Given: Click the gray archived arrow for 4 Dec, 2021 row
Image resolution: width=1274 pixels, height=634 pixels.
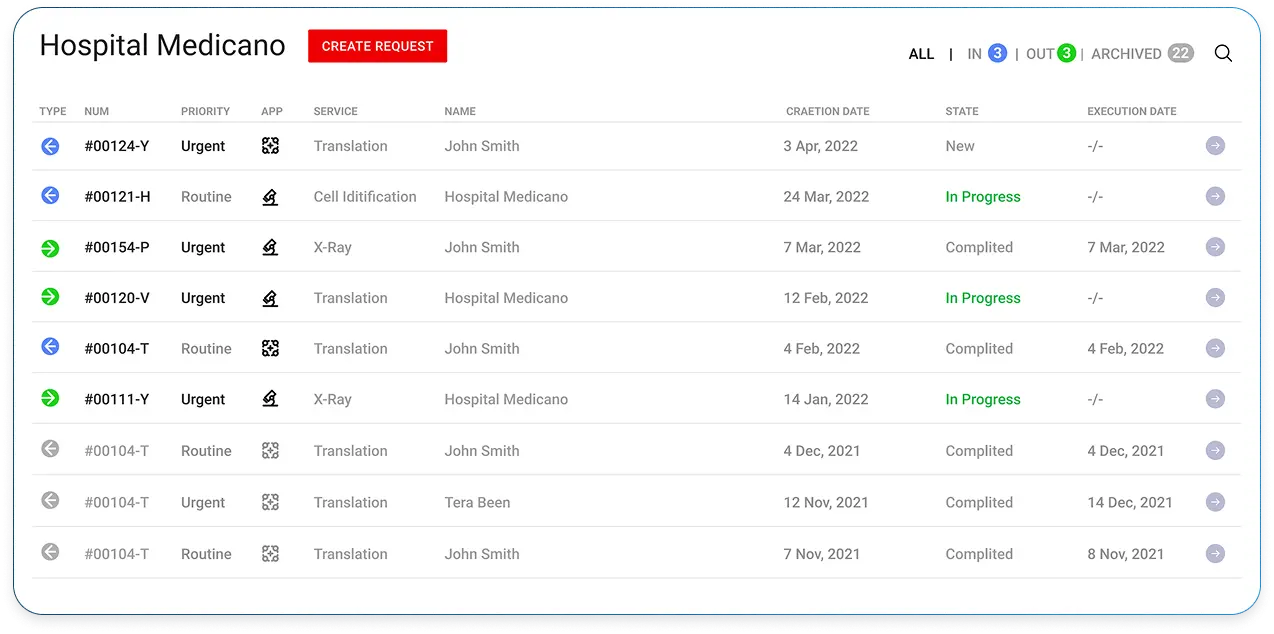Looking at the screenshot, I should pyautogui.click(x=50, y=450).
